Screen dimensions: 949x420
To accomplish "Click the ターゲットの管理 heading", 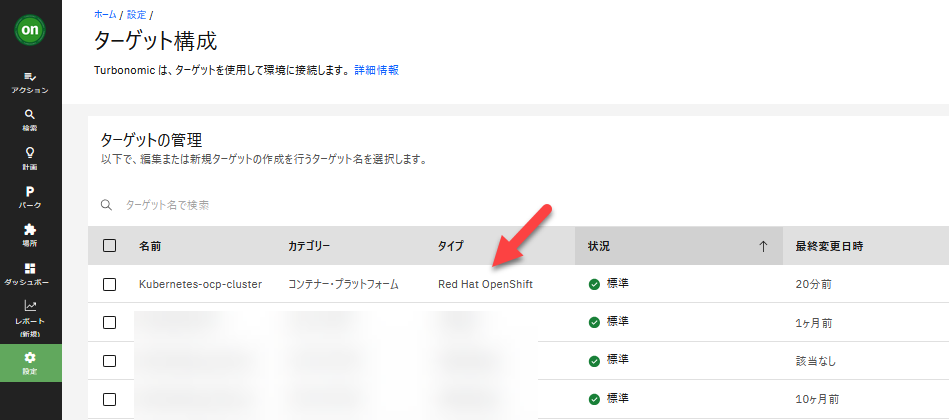I will (x=151, y=140).
